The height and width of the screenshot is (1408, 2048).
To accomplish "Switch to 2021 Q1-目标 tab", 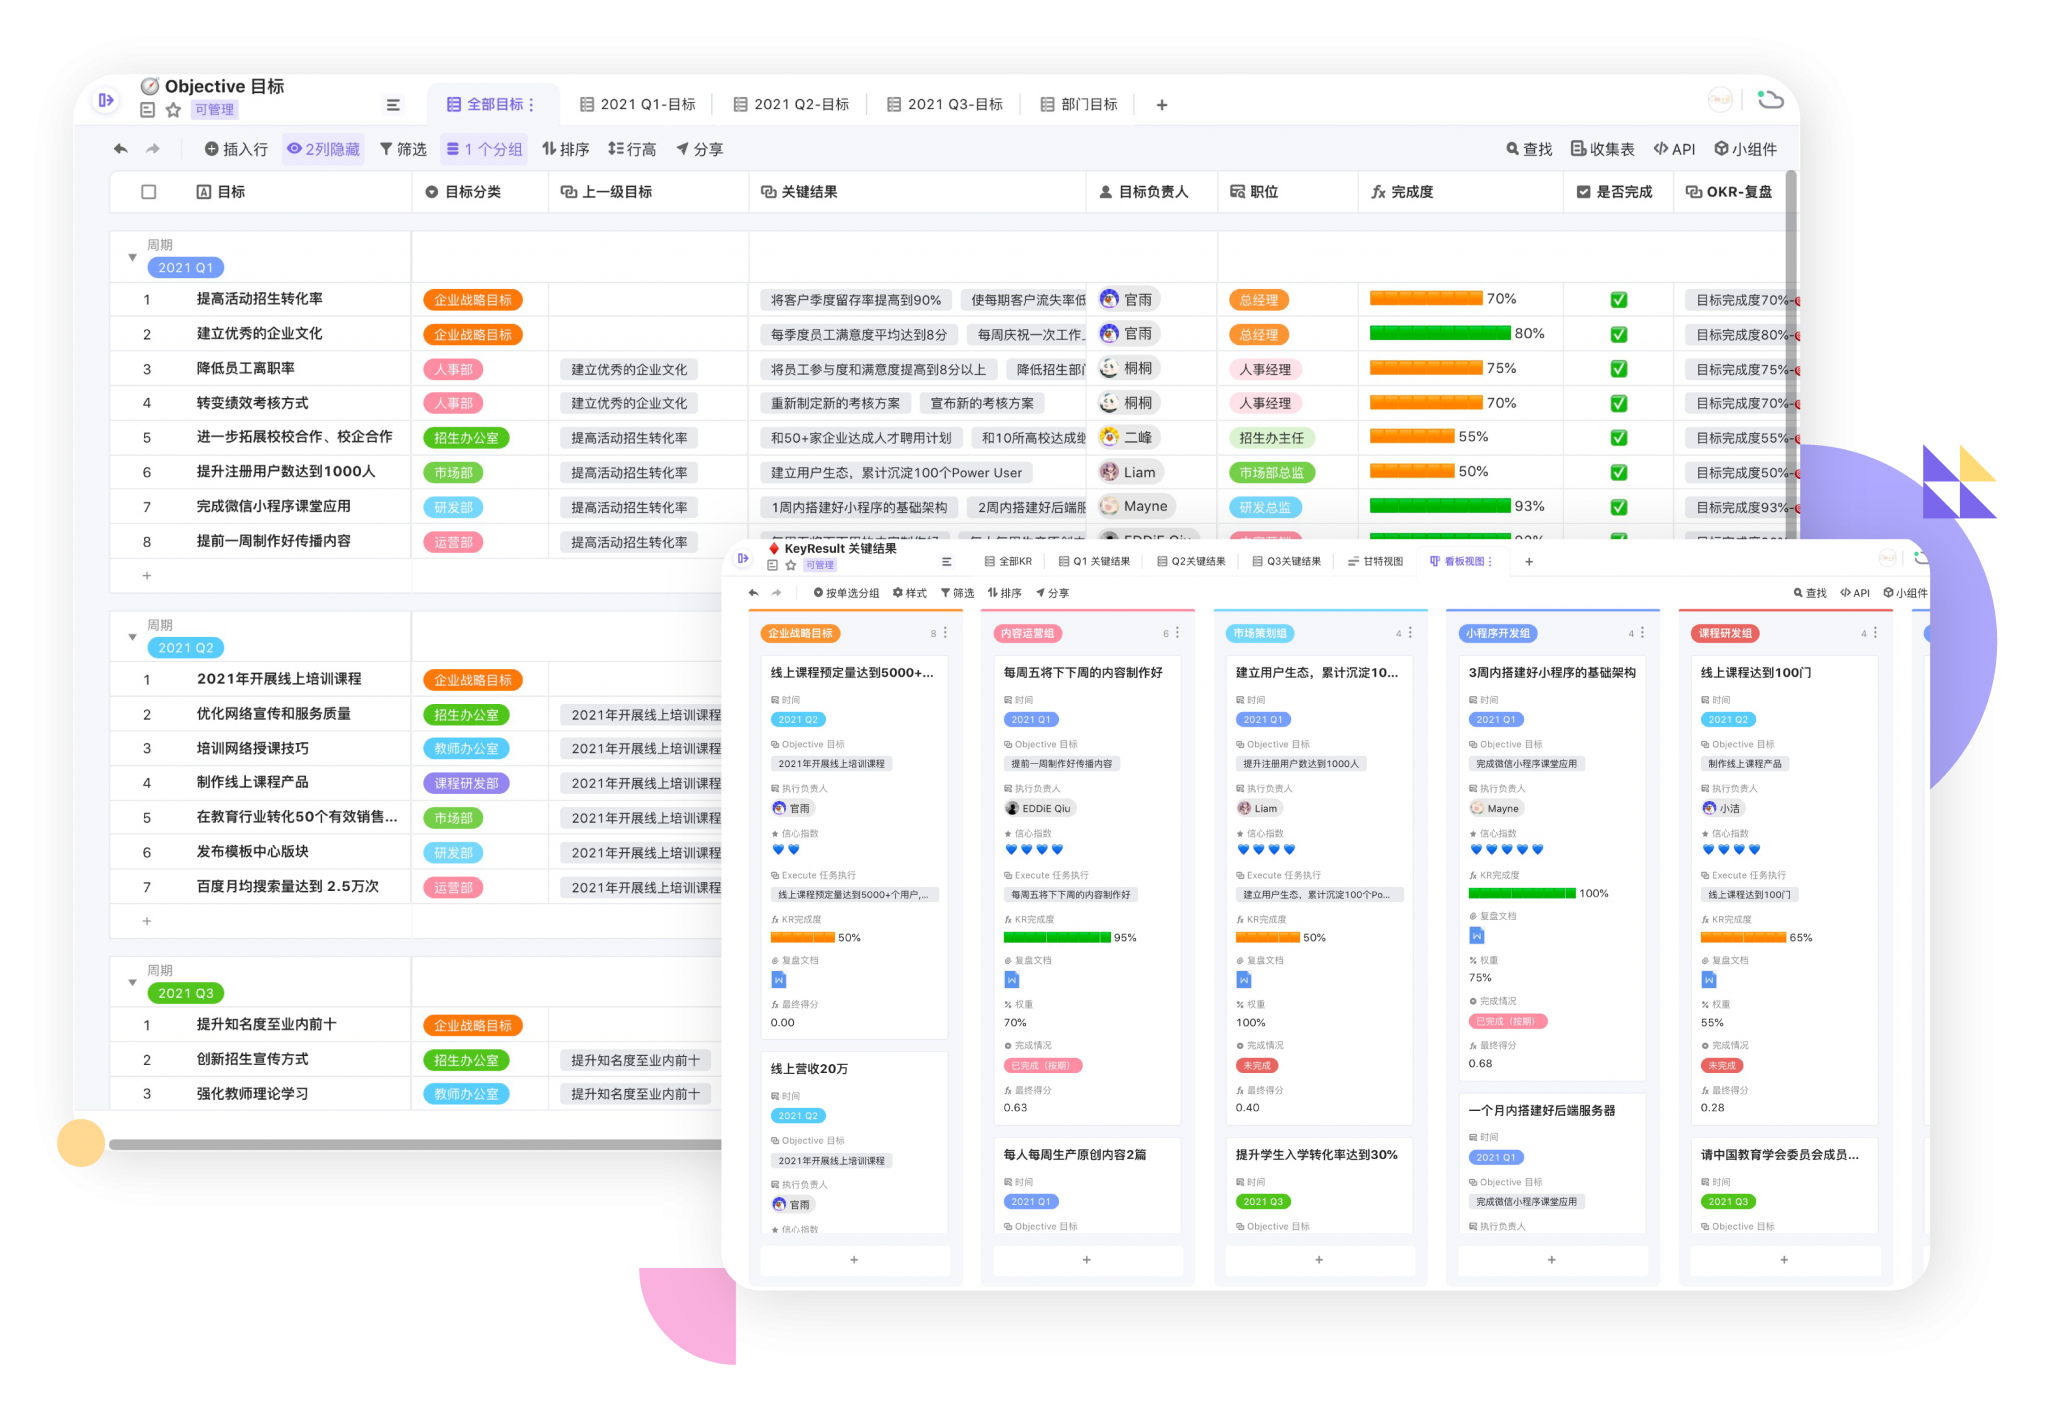I will click(x=638, y=105).
